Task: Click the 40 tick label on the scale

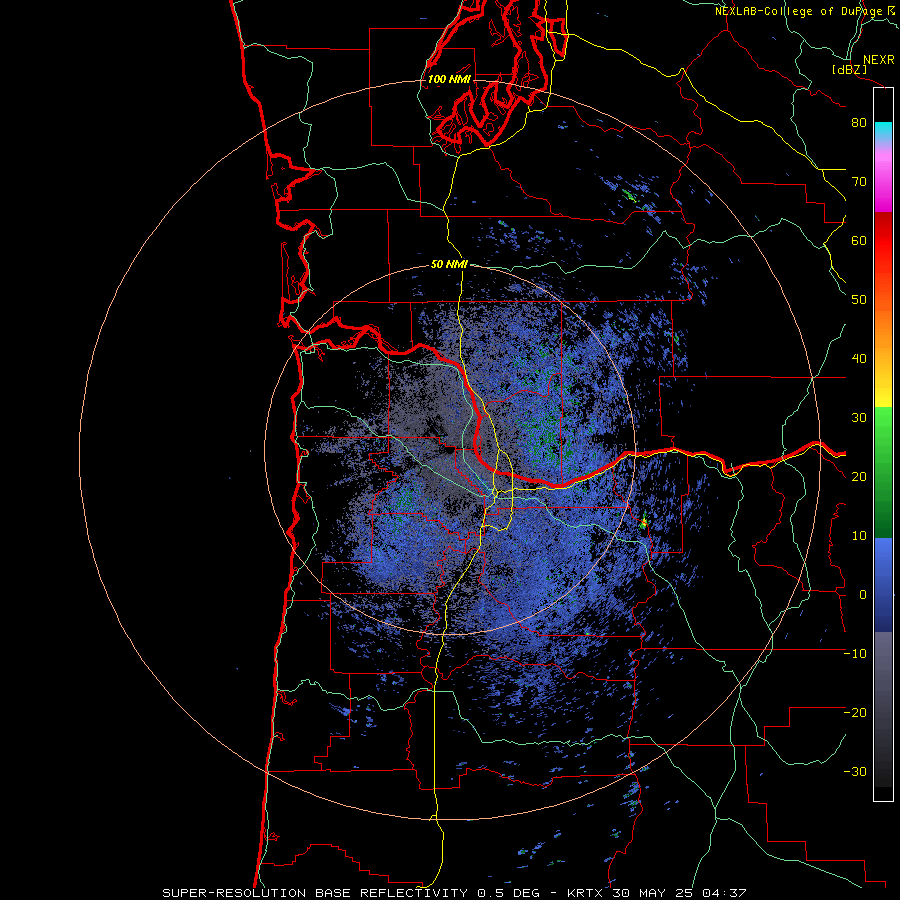Action: [859, 359]
